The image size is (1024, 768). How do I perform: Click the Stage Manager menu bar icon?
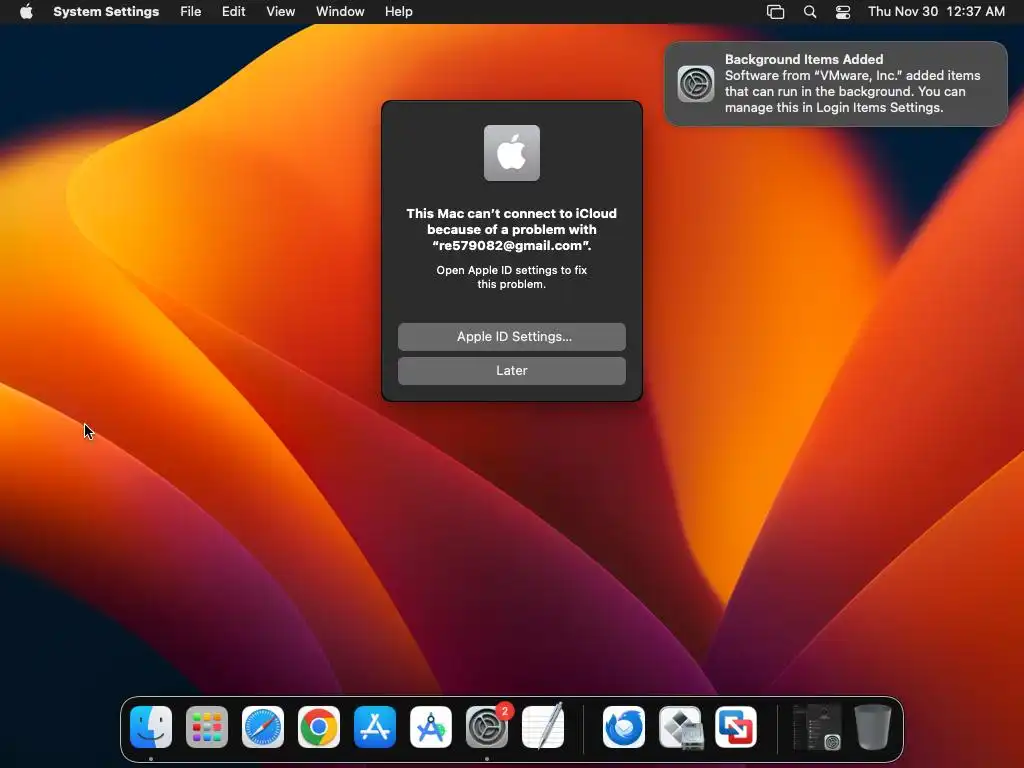coord(775,12)
